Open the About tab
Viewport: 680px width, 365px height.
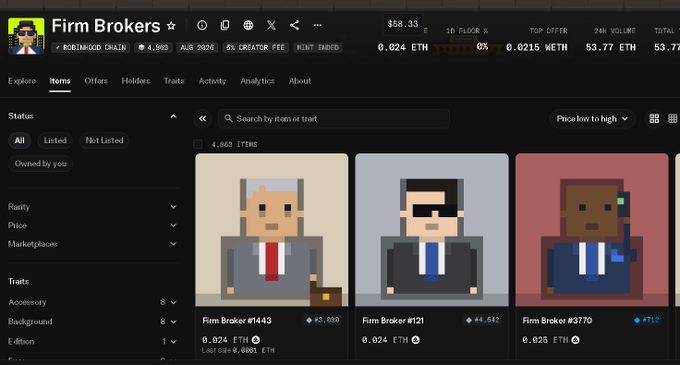click(300, 81)
